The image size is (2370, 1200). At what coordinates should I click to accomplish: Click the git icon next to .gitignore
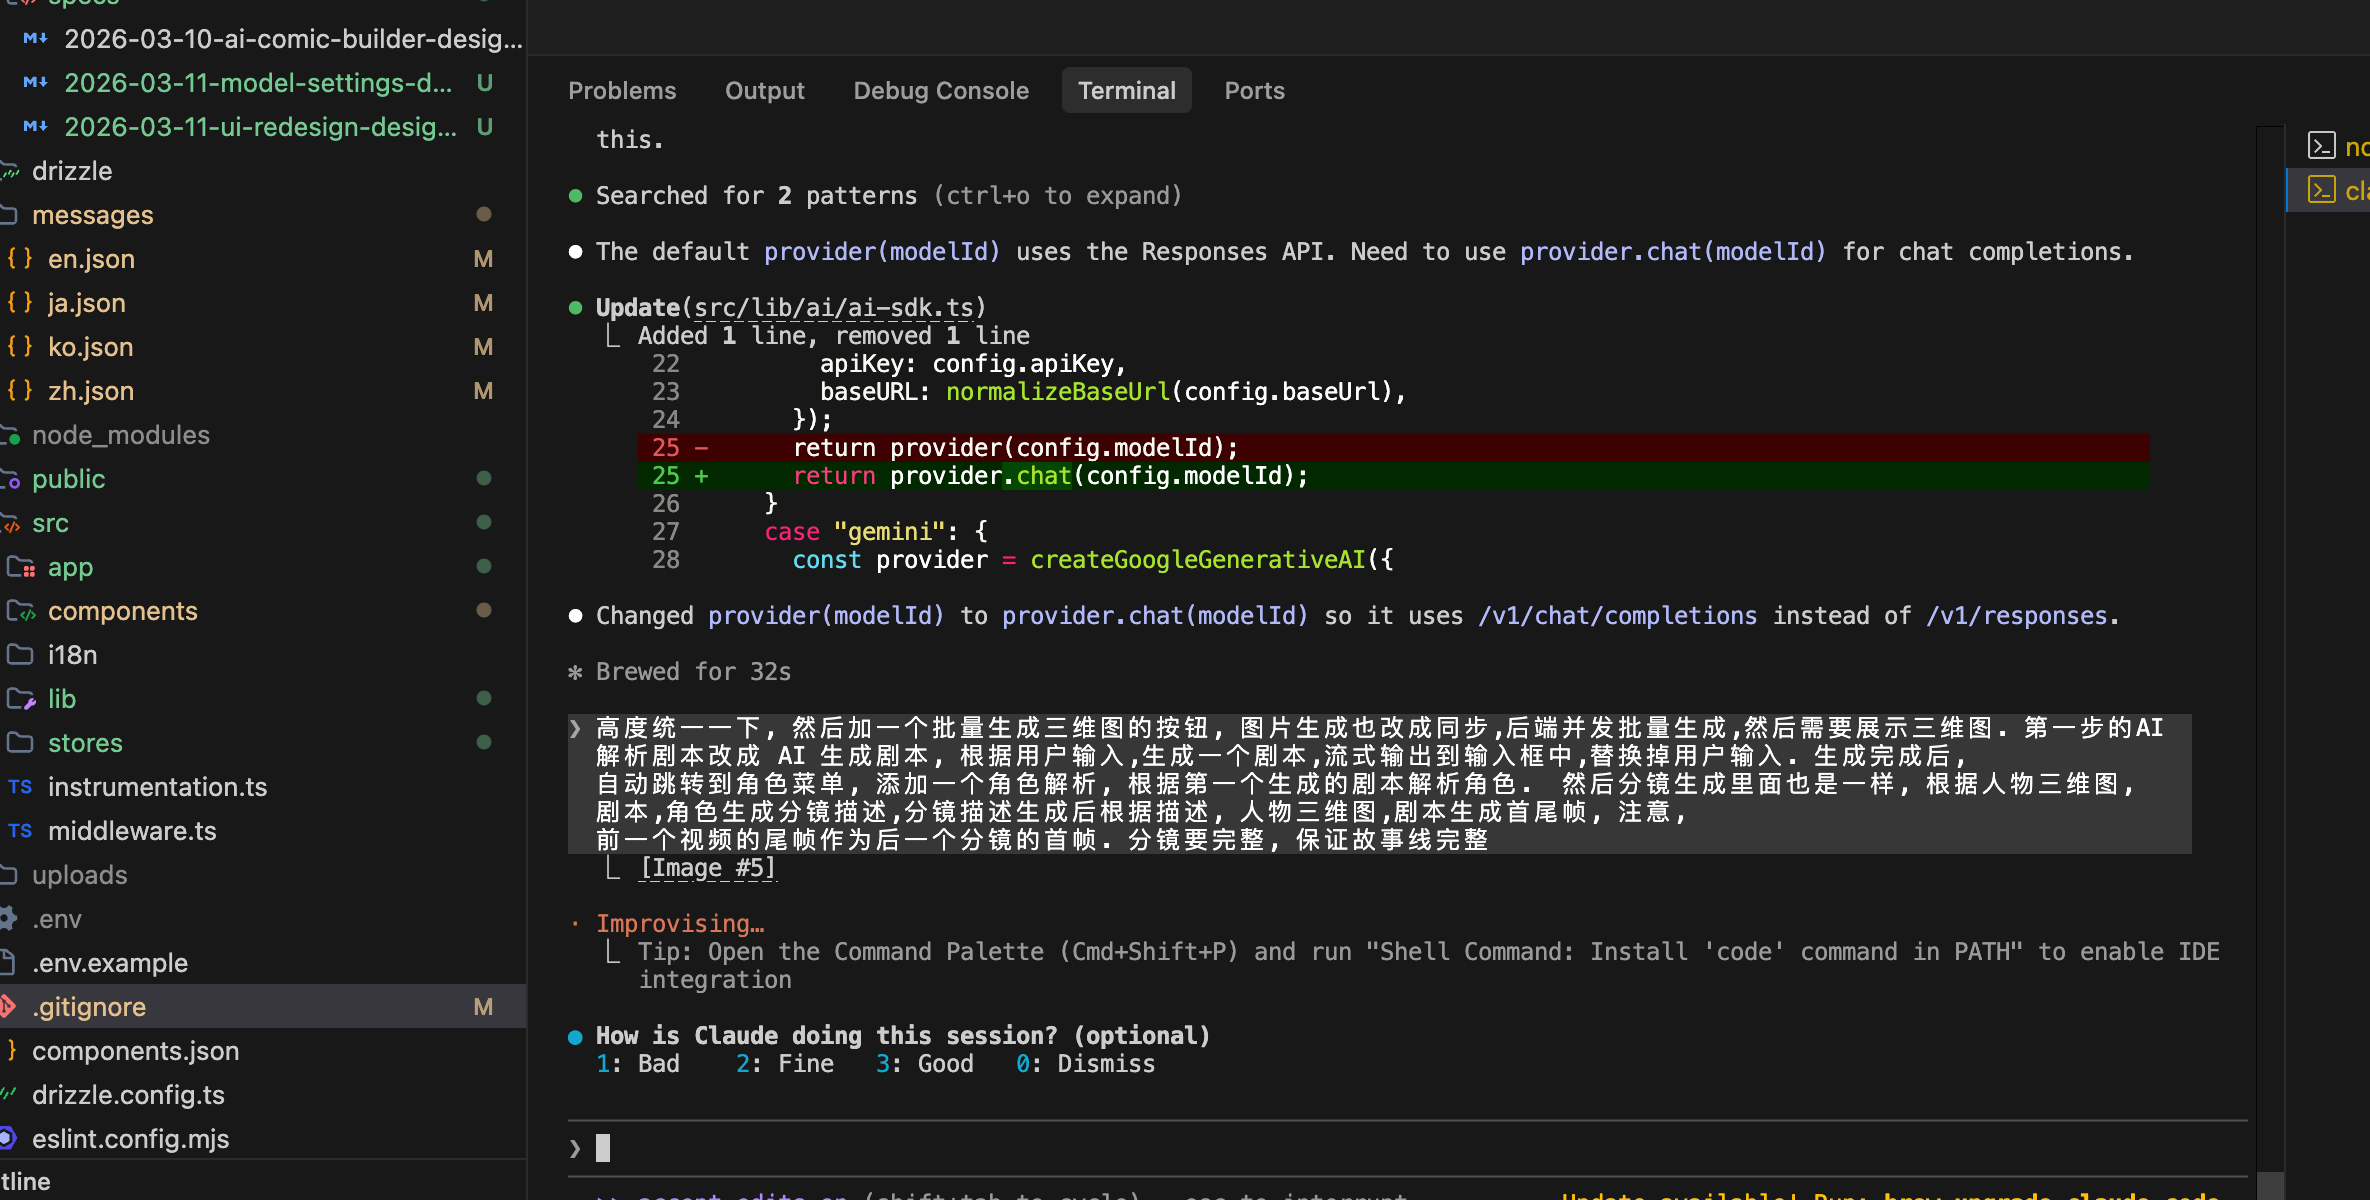8,1007
